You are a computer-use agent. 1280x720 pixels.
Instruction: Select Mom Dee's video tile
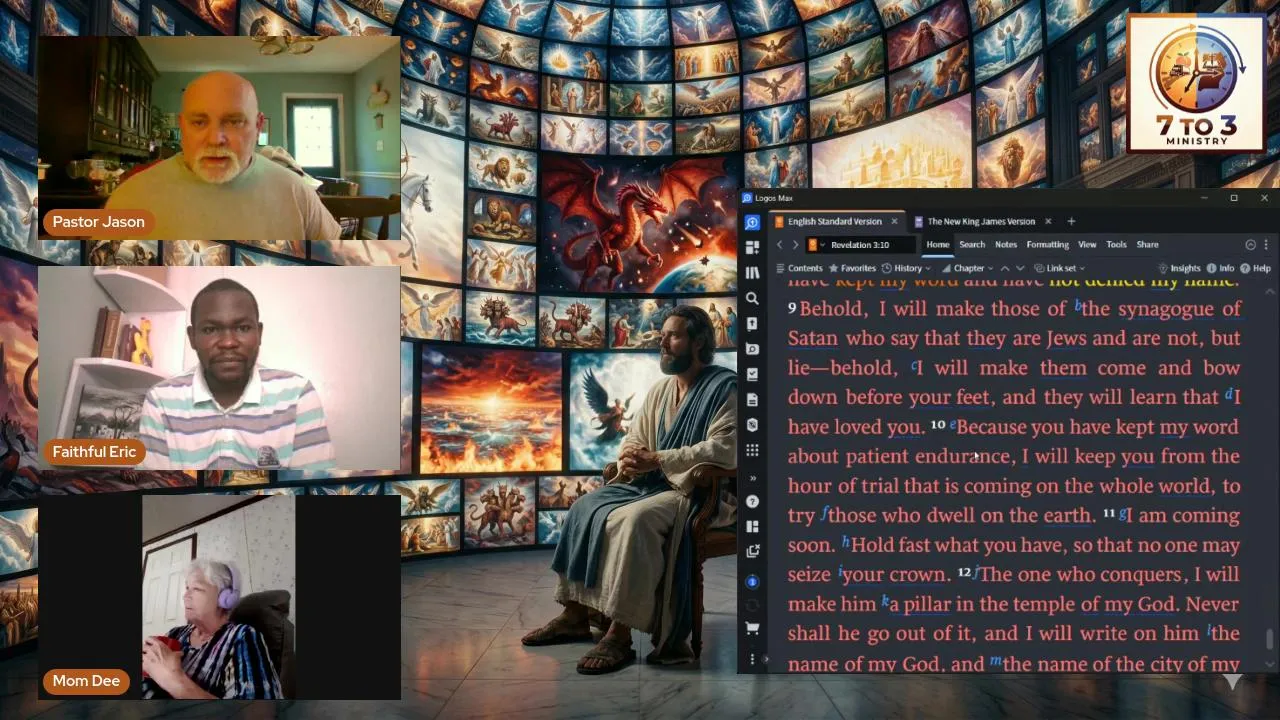click(x=219, y=597)
